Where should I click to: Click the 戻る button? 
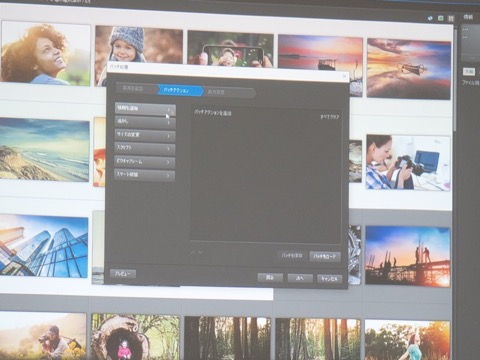tap(270, 277)
